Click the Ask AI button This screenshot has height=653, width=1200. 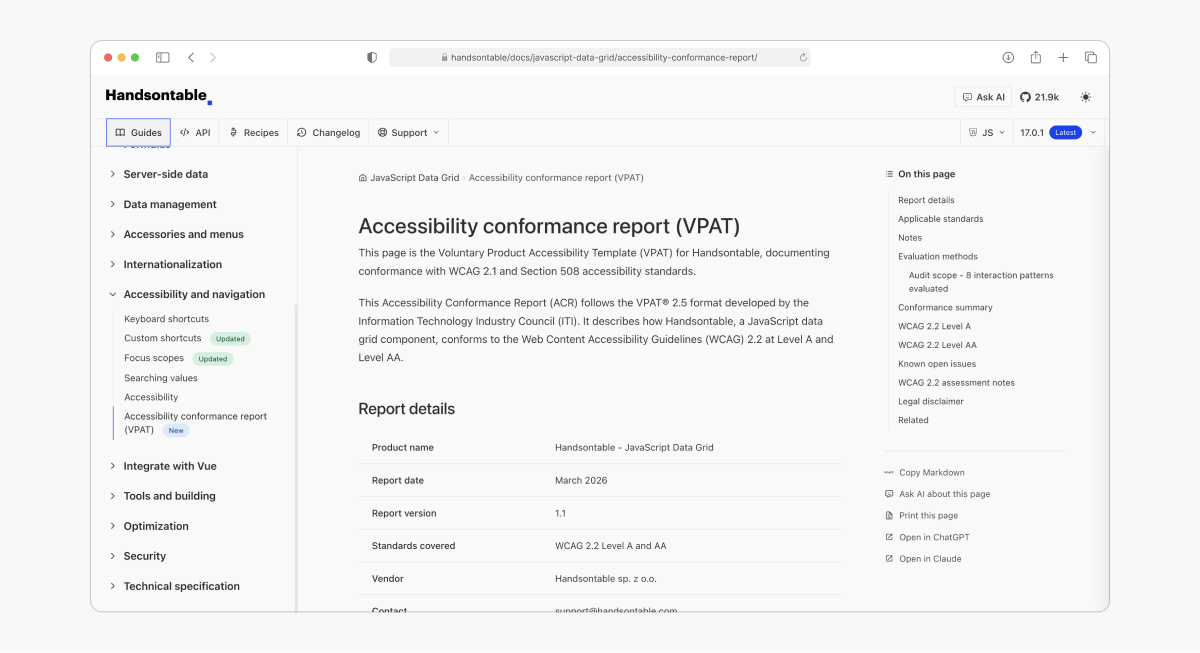[x=983, y=97]
